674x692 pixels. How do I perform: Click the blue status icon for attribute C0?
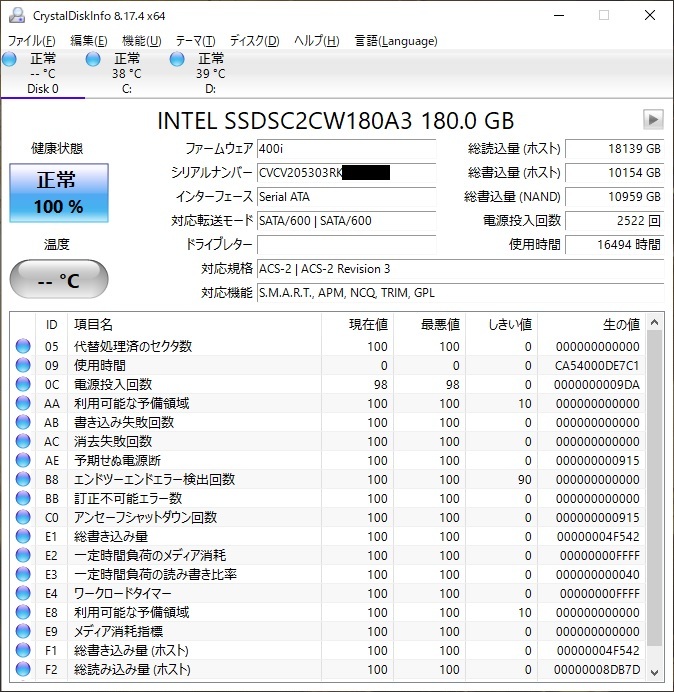pyautogui.click(x=23, y=517)
